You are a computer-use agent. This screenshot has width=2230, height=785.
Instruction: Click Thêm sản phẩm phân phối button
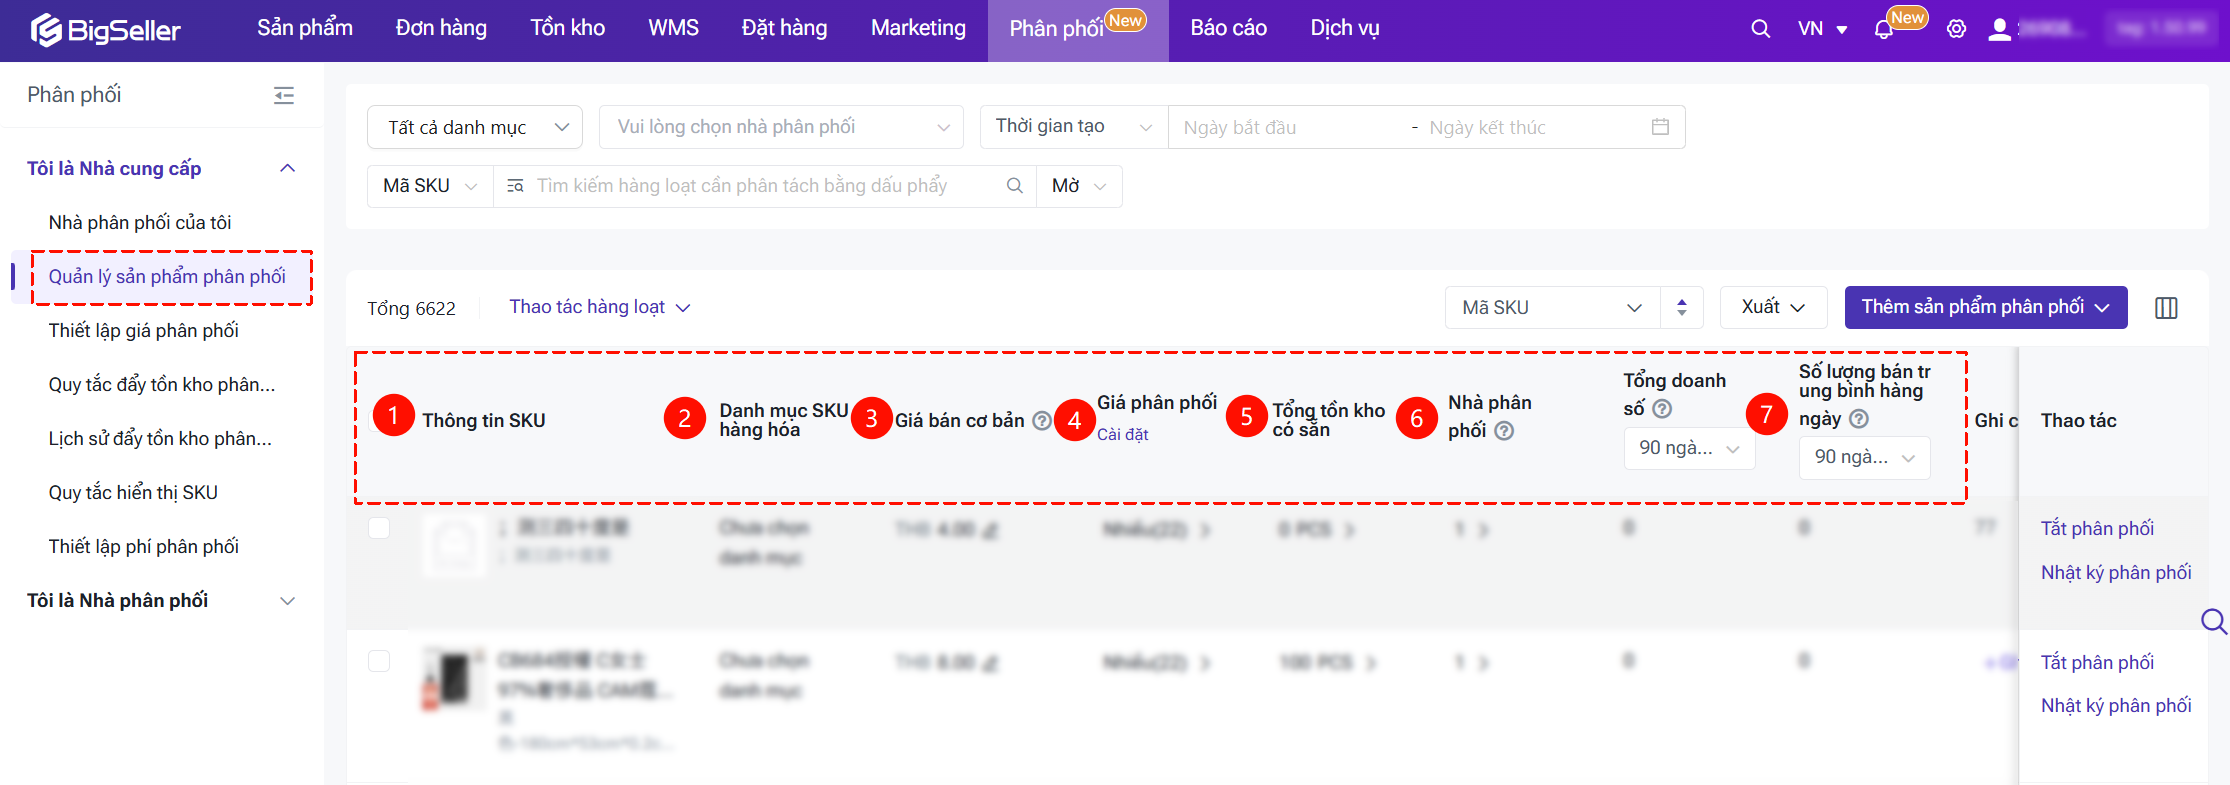click(1985, 307)
